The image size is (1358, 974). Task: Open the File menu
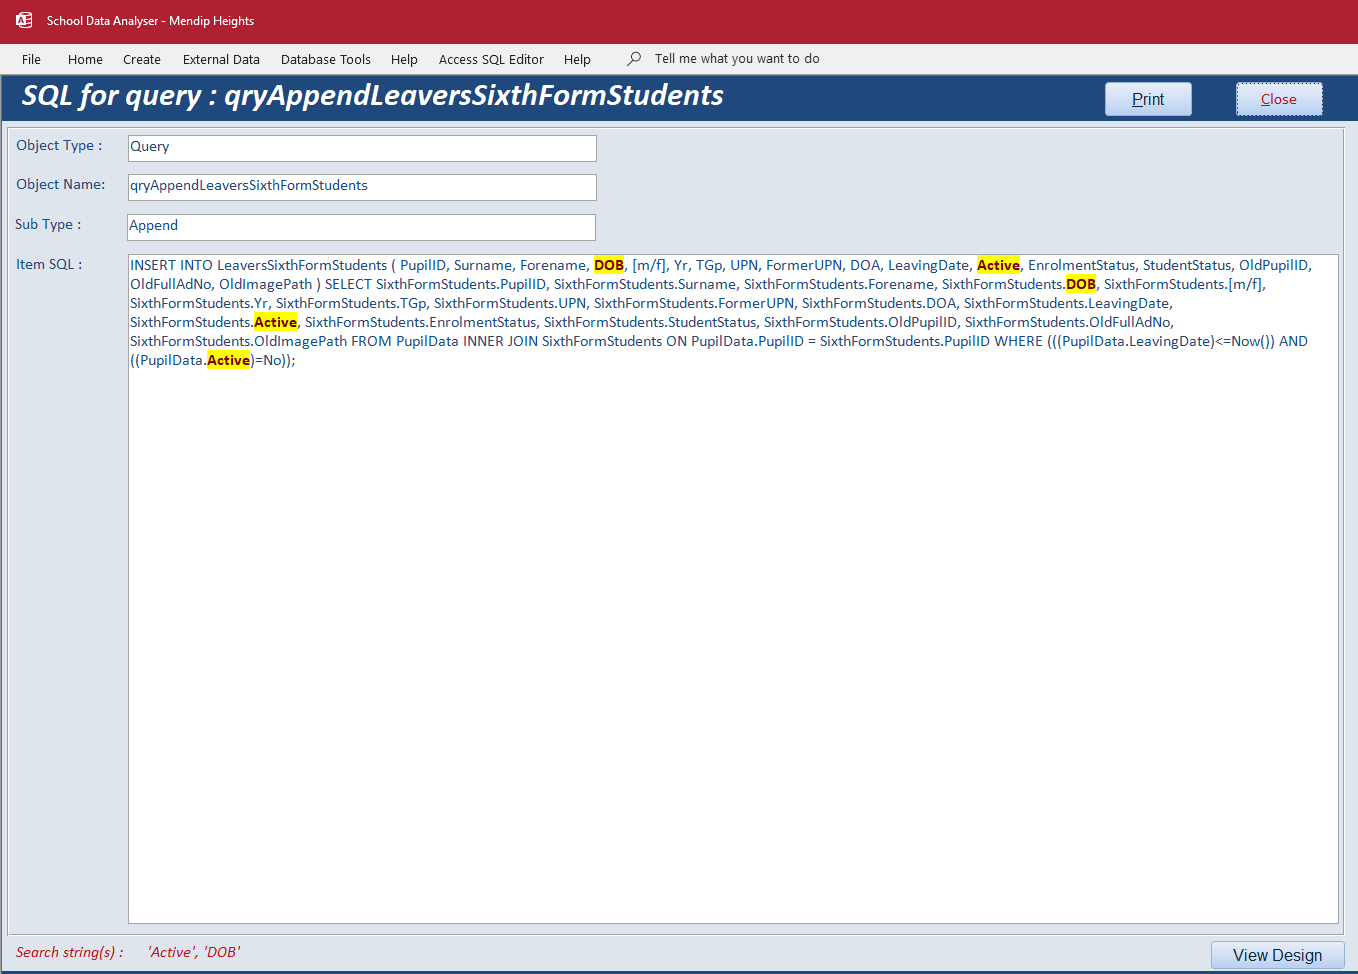32,59
